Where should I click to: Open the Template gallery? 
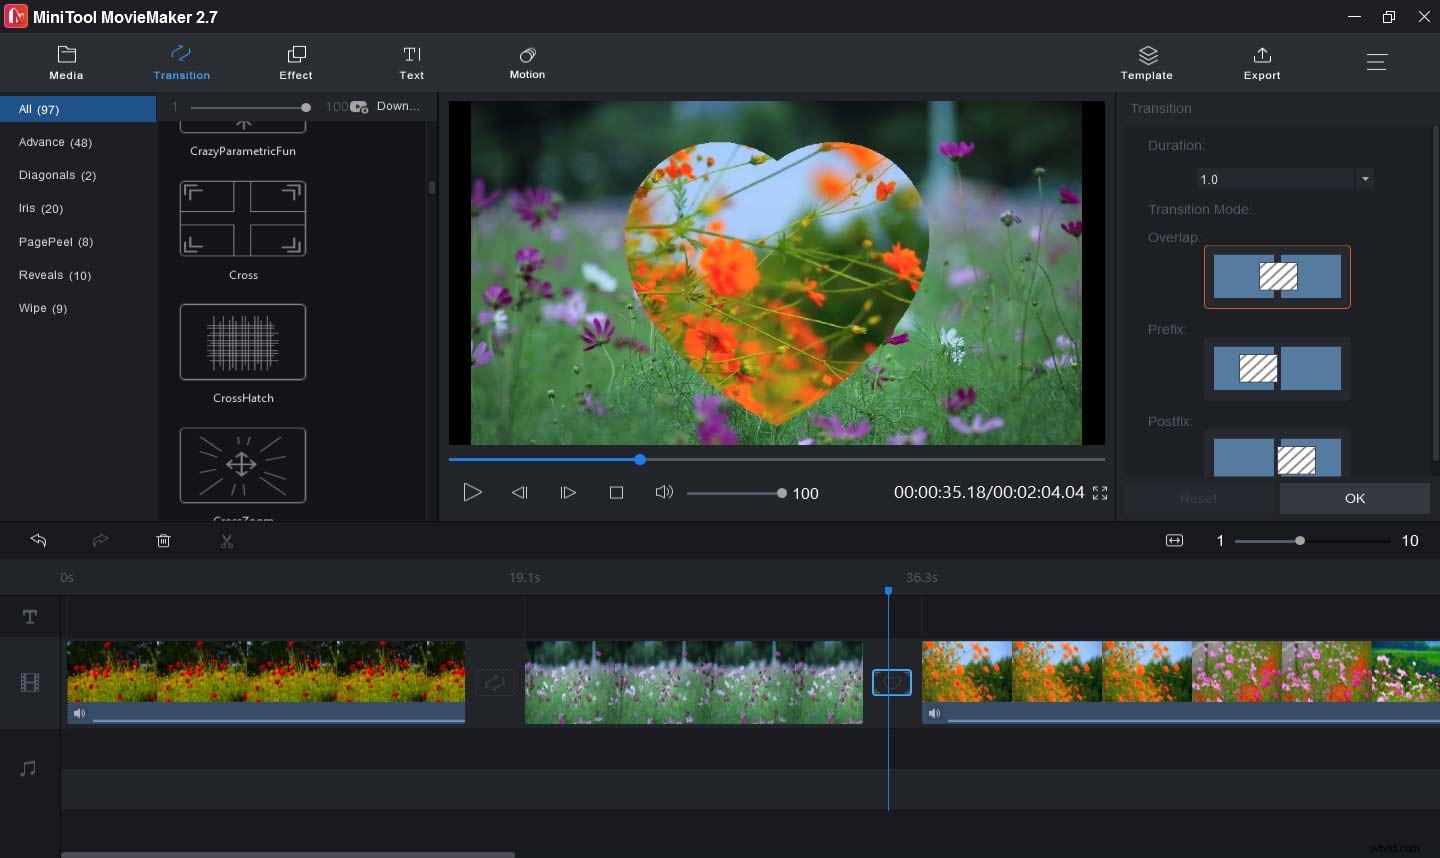1146,63
